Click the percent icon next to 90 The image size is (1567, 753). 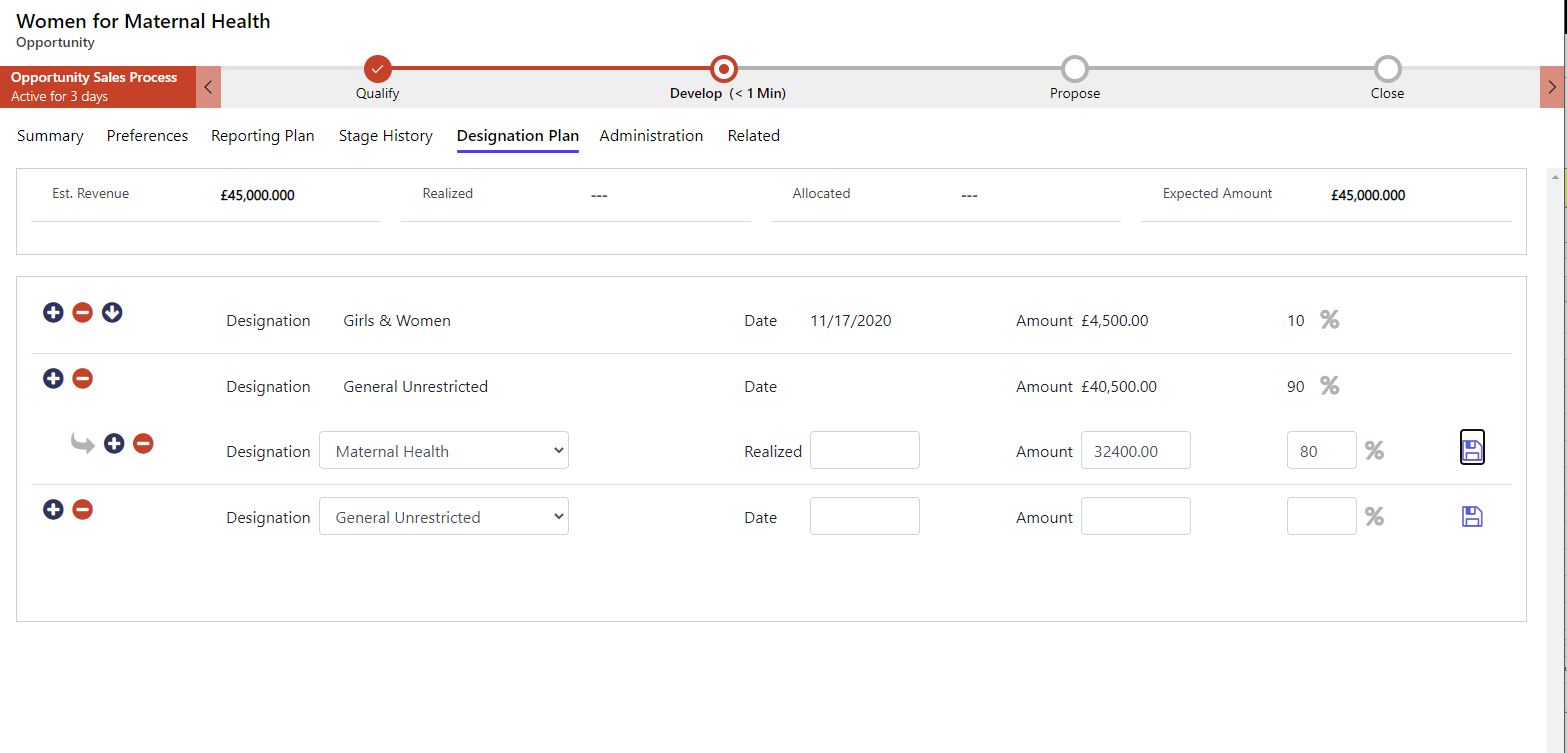(1330, 386)
